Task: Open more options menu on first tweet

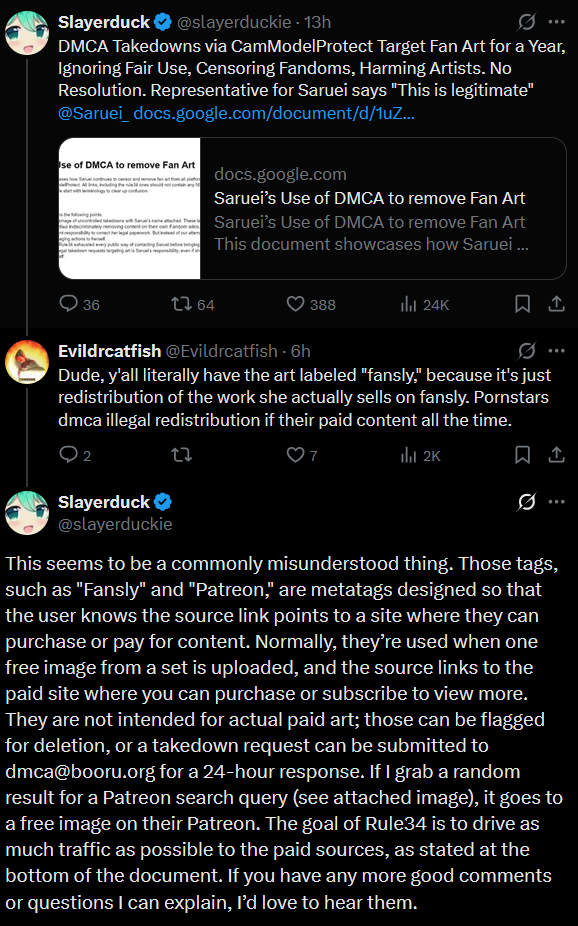Action: (x=556, y=22)
